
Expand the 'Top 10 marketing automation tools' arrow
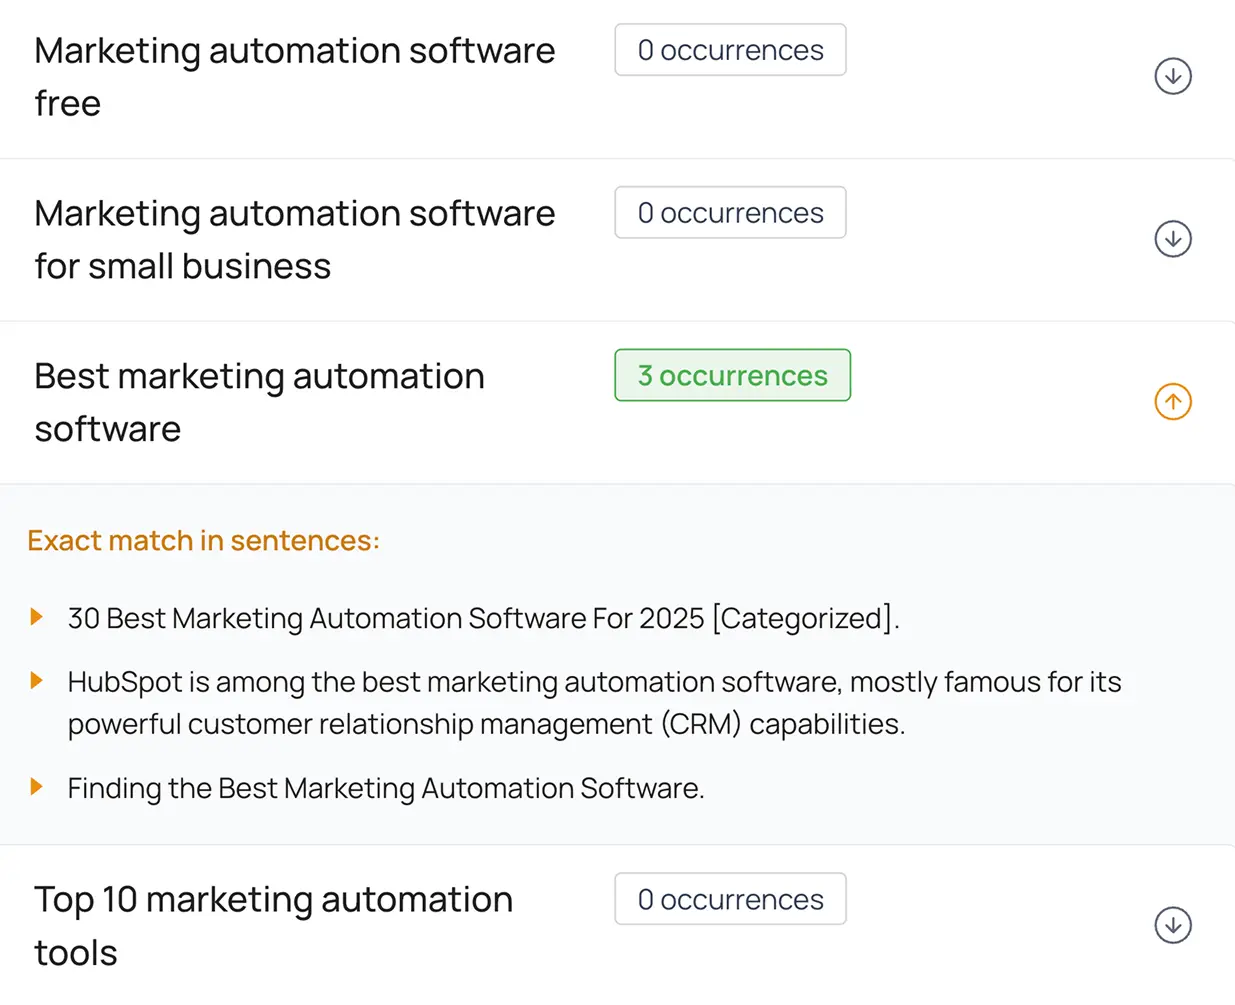[1172, 925]
